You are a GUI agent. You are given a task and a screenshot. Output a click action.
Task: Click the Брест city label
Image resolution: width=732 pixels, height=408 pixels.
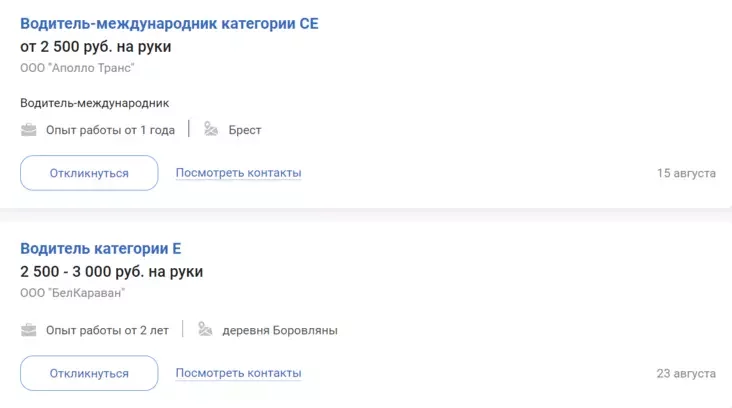click(x=245, y=130)
